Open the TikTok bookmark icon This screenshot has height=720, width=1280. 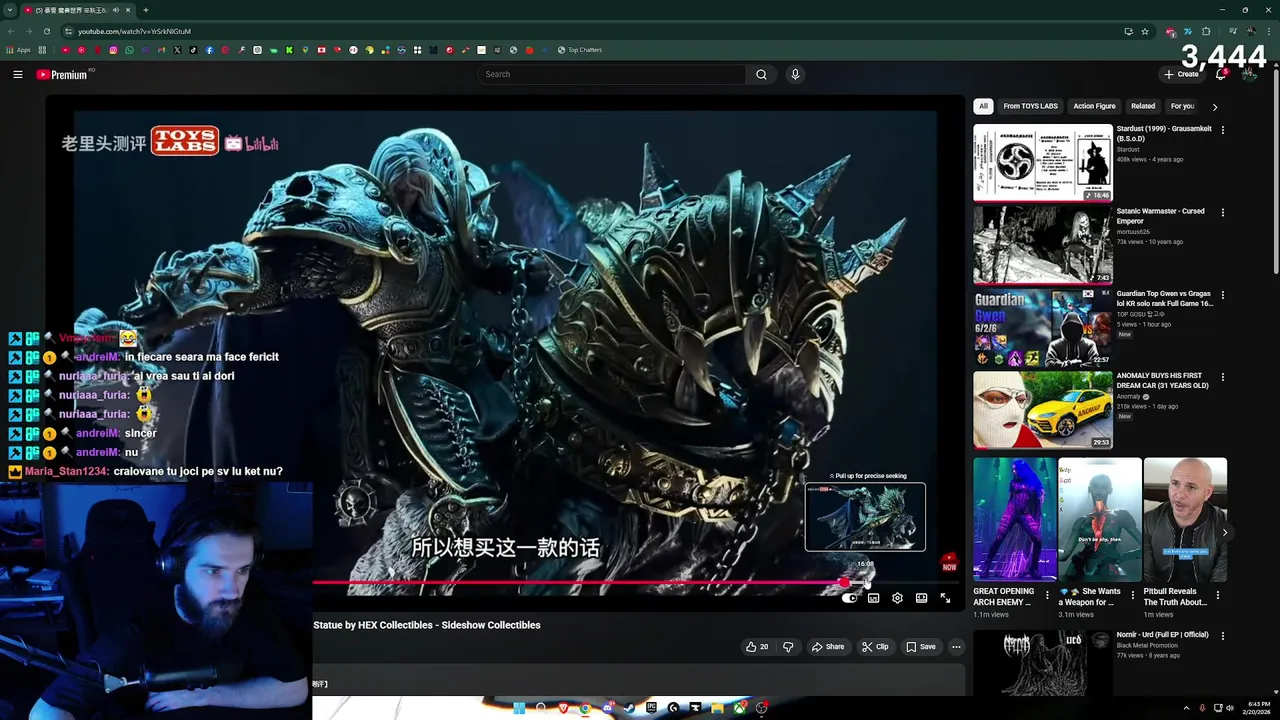[193, 50]
